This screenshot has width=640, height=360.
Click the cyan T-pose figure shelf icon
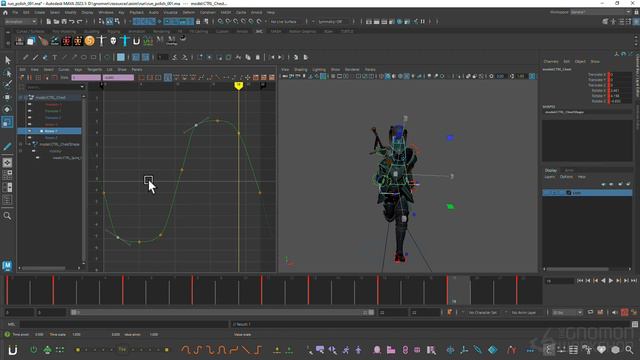[125, 40]
